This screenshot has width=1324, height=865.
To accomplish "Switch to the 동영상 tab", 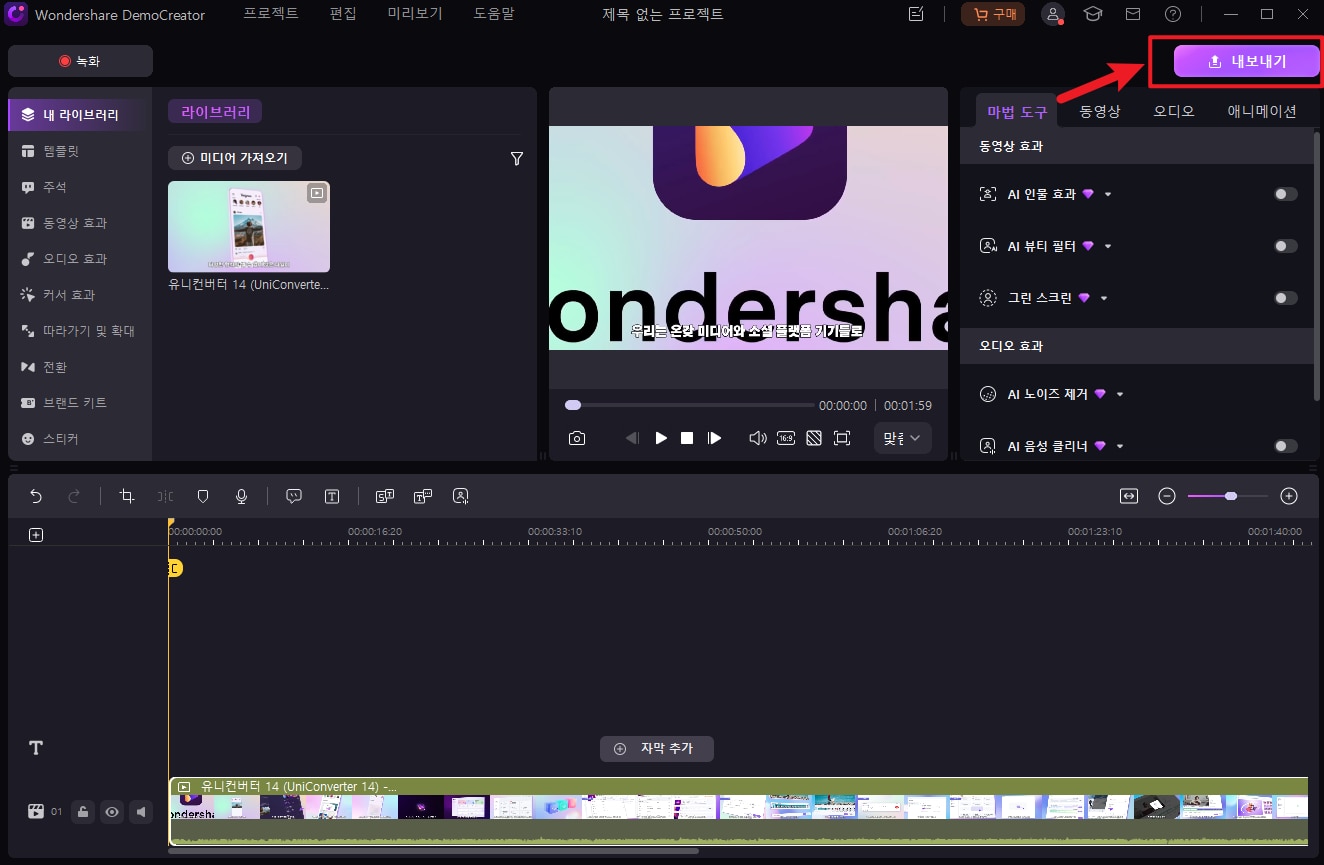I will [1100, 111].
